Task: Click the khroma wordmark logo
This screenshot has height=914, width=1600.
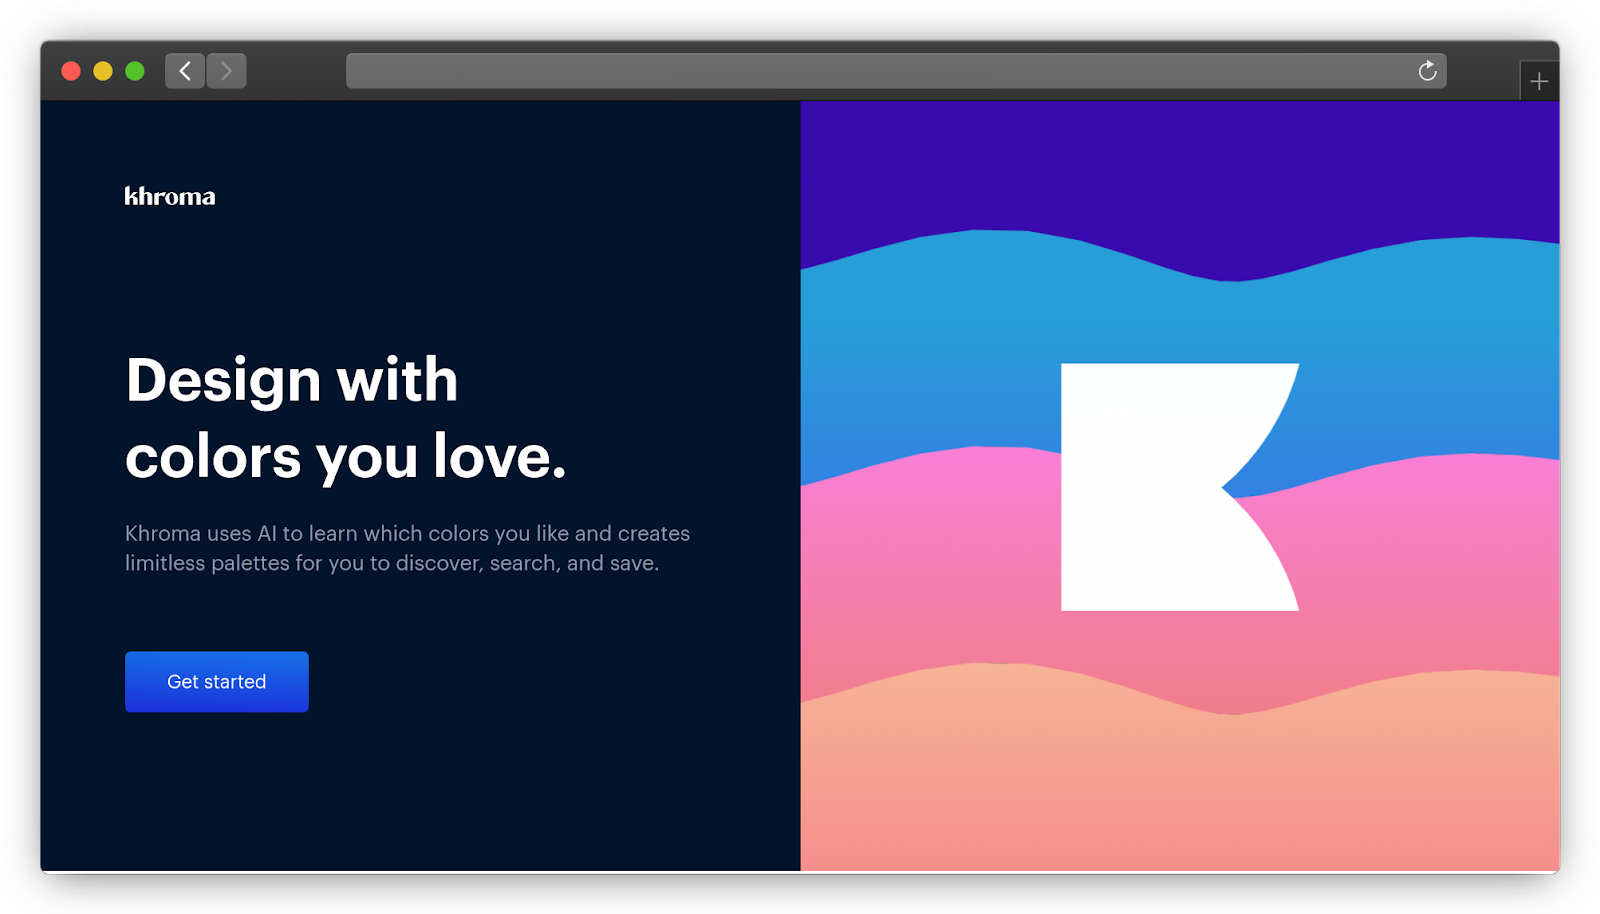Action: point(170,196)
